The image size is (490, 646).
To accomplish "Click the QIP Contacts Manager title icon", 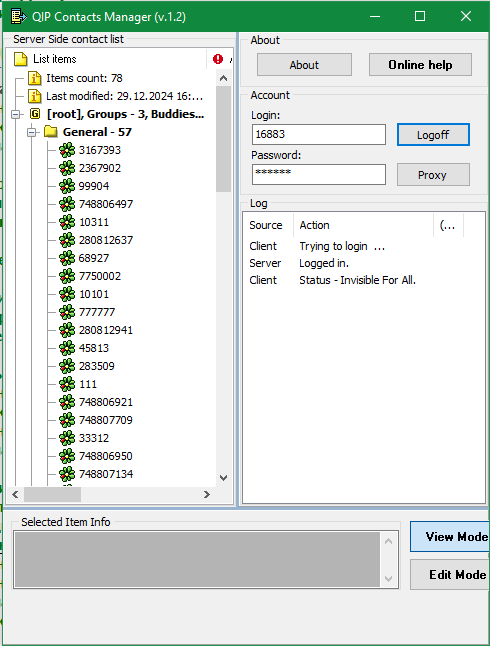I will tap(19, 16).
